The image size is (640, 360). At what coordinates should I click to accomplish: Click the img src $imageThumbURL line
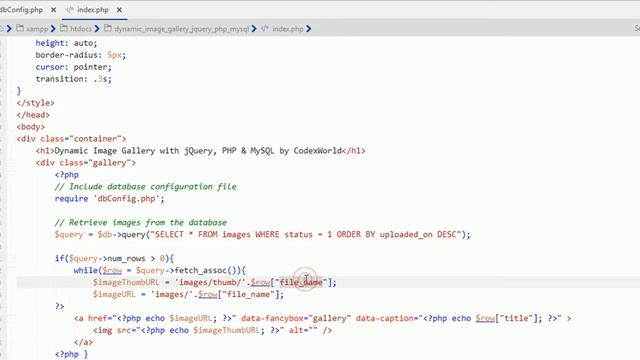click(212, 330)
